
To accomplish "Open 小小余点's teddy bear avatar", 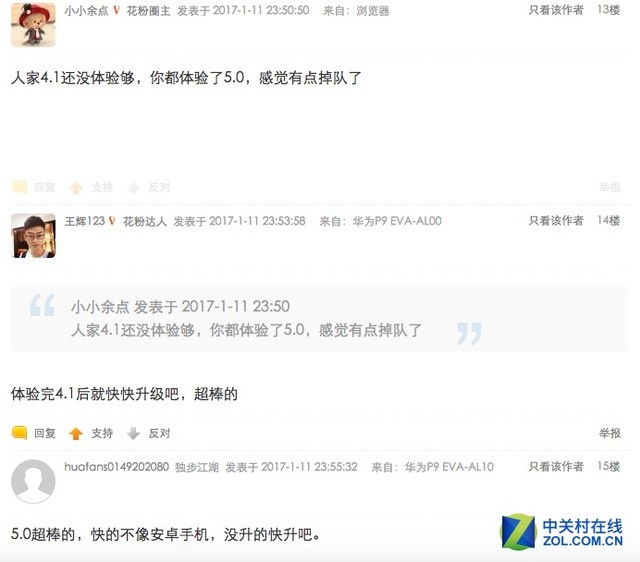I will pos(33,24).
